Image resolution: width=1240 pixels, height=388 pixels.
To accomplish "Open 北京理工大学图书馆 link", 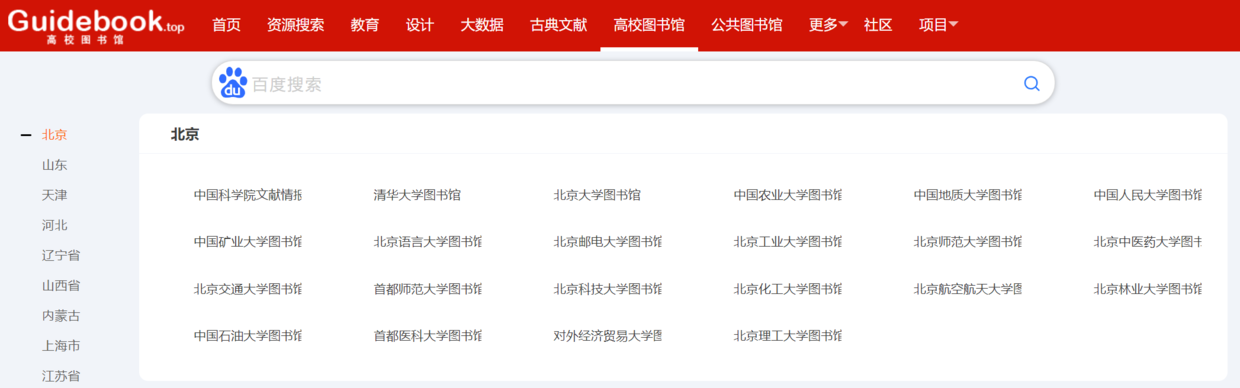I will (x=788, y=336).
